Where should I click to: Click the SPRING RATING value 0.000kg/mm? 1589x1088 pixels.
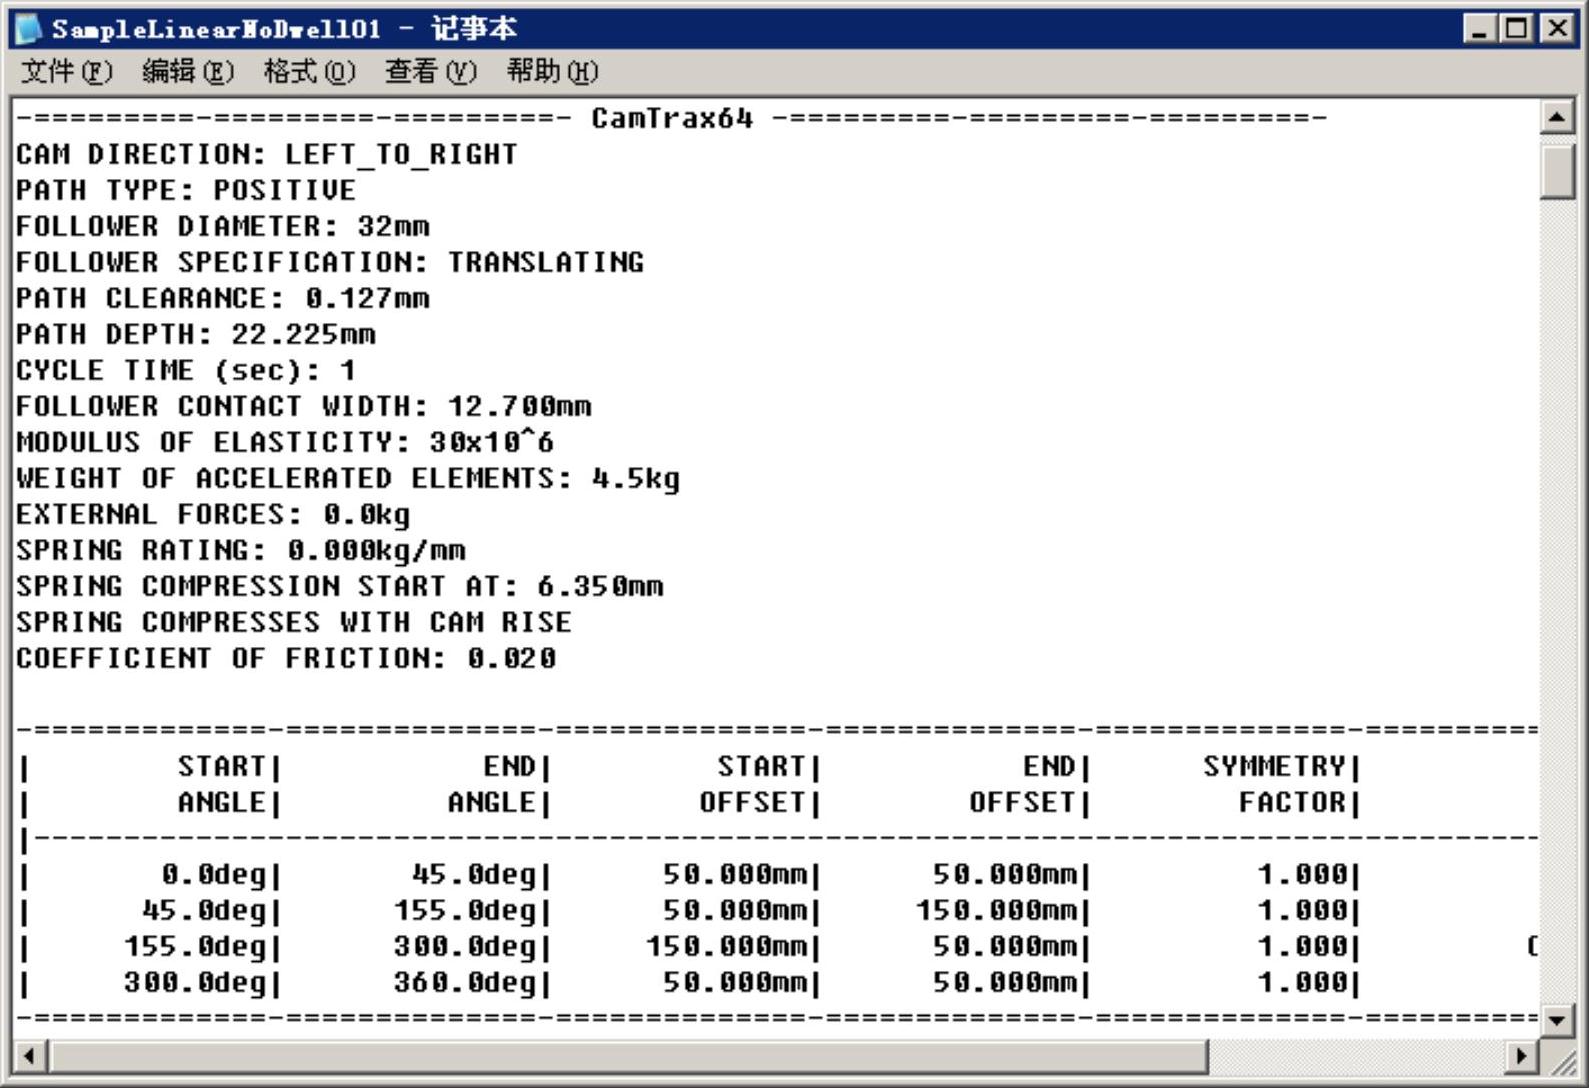pyautogui.click(x=376, y=551)
